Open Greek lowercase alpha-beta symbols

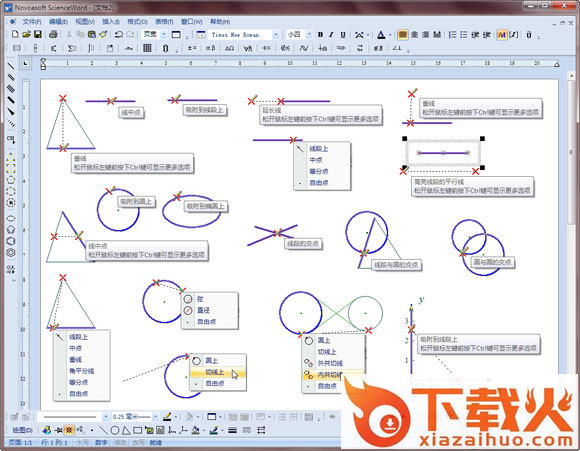[x=210, y=48]
